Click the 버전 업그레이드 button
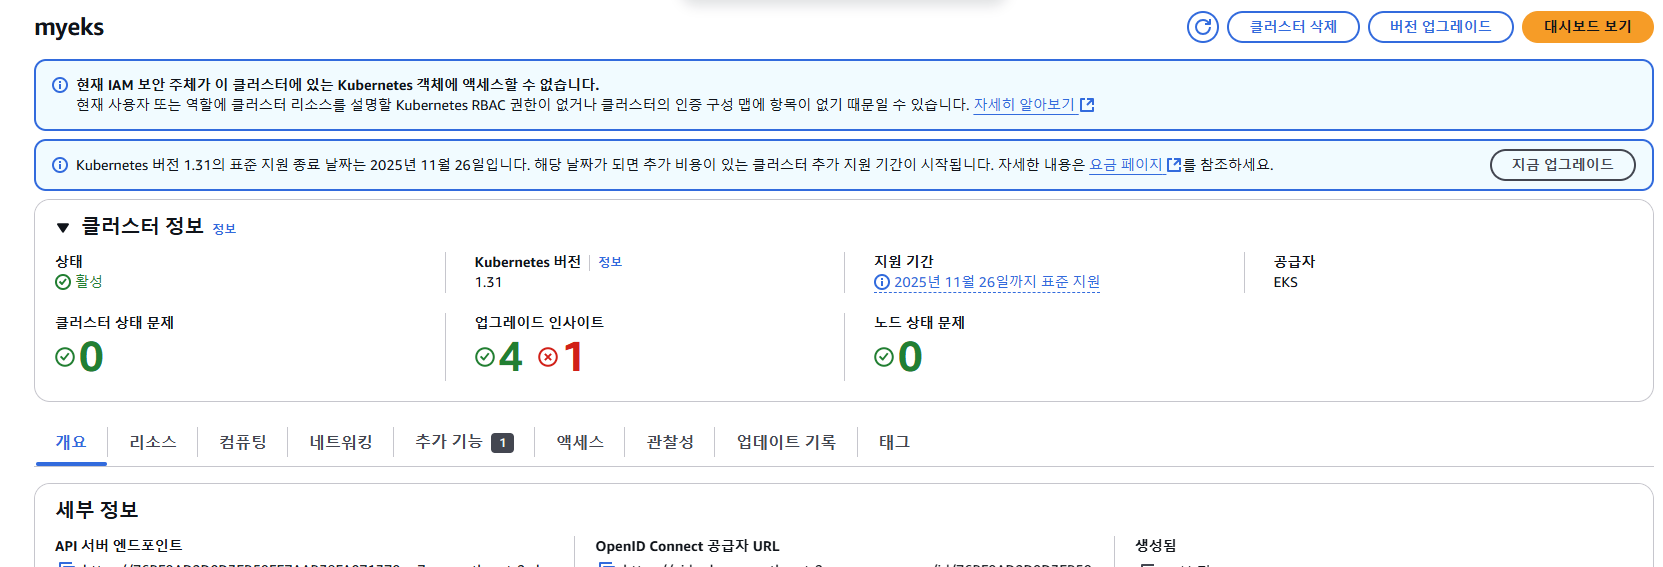 [x=1440, y=27]
